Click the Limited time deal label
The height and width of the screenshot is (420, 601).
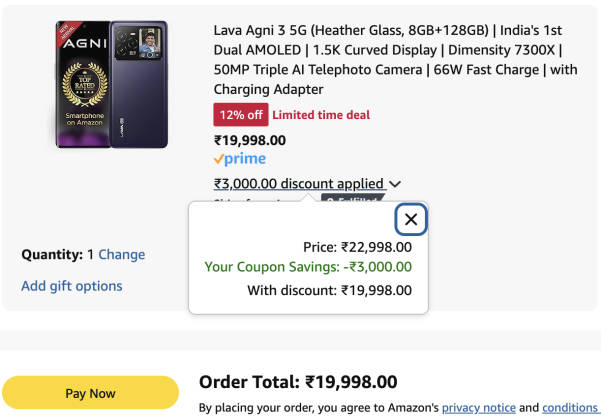tap(321, 115)
